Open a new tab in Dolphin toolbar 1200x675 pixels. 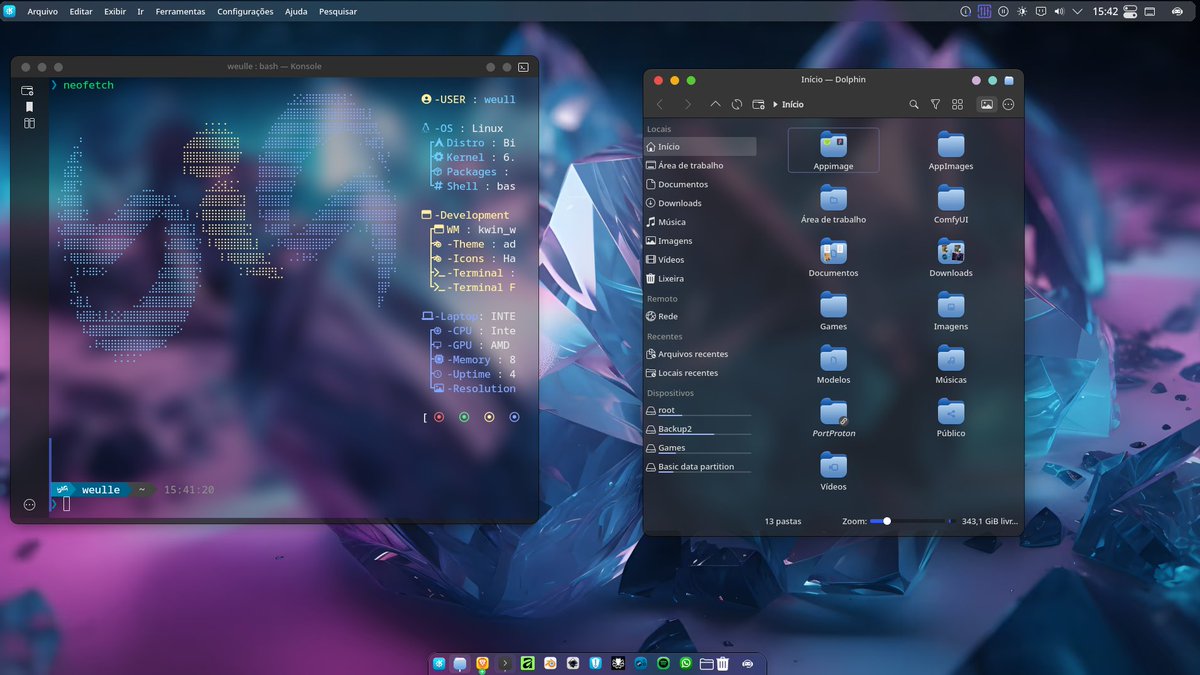[x=758, y=104]
